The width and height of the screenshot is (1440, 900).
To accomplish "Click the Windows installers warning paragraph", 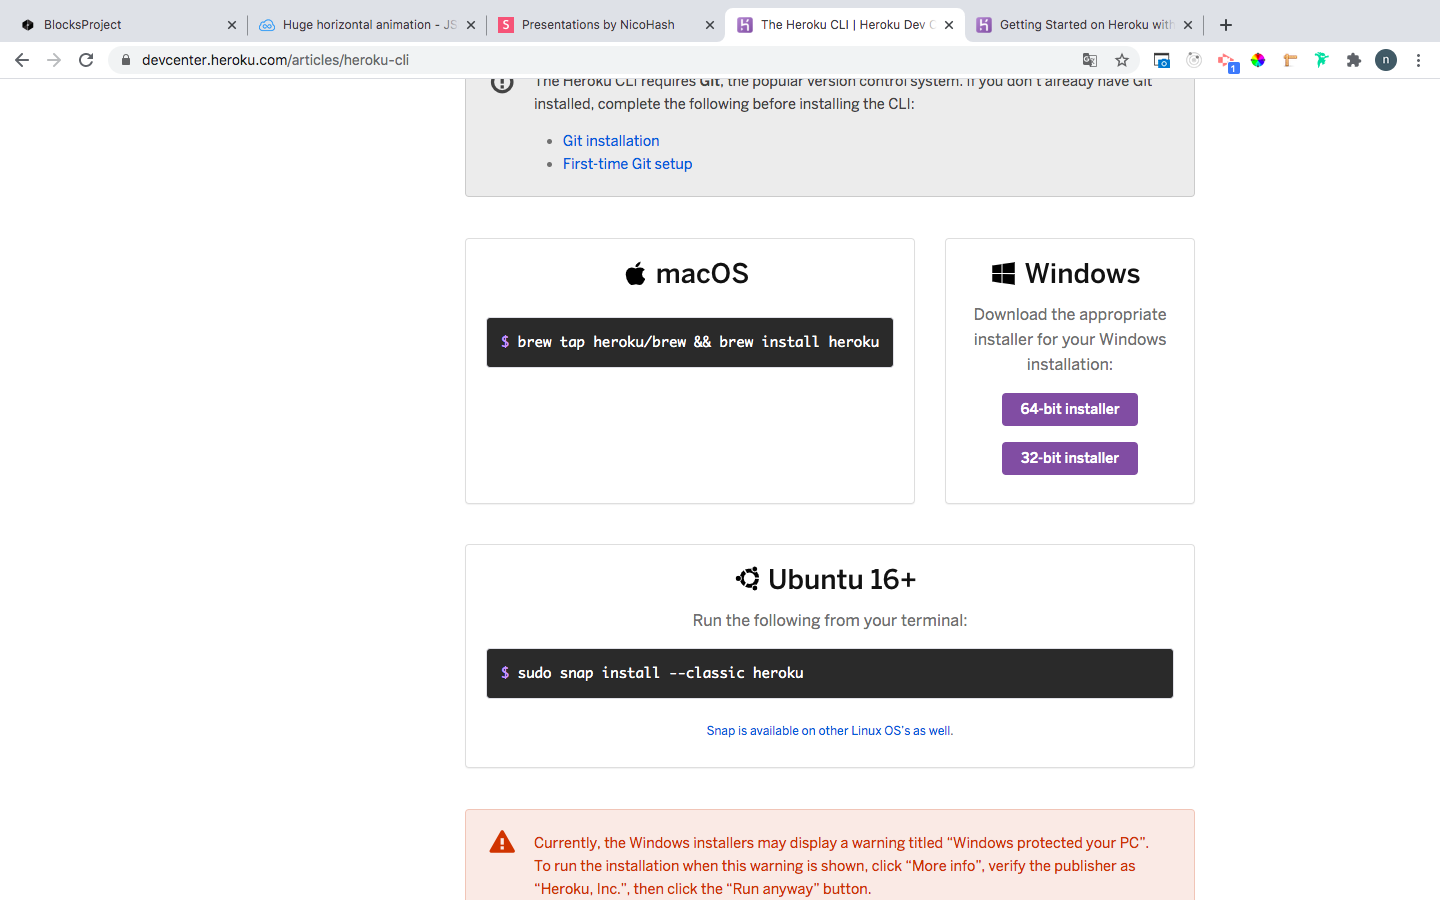I will [x=841, y=866].
